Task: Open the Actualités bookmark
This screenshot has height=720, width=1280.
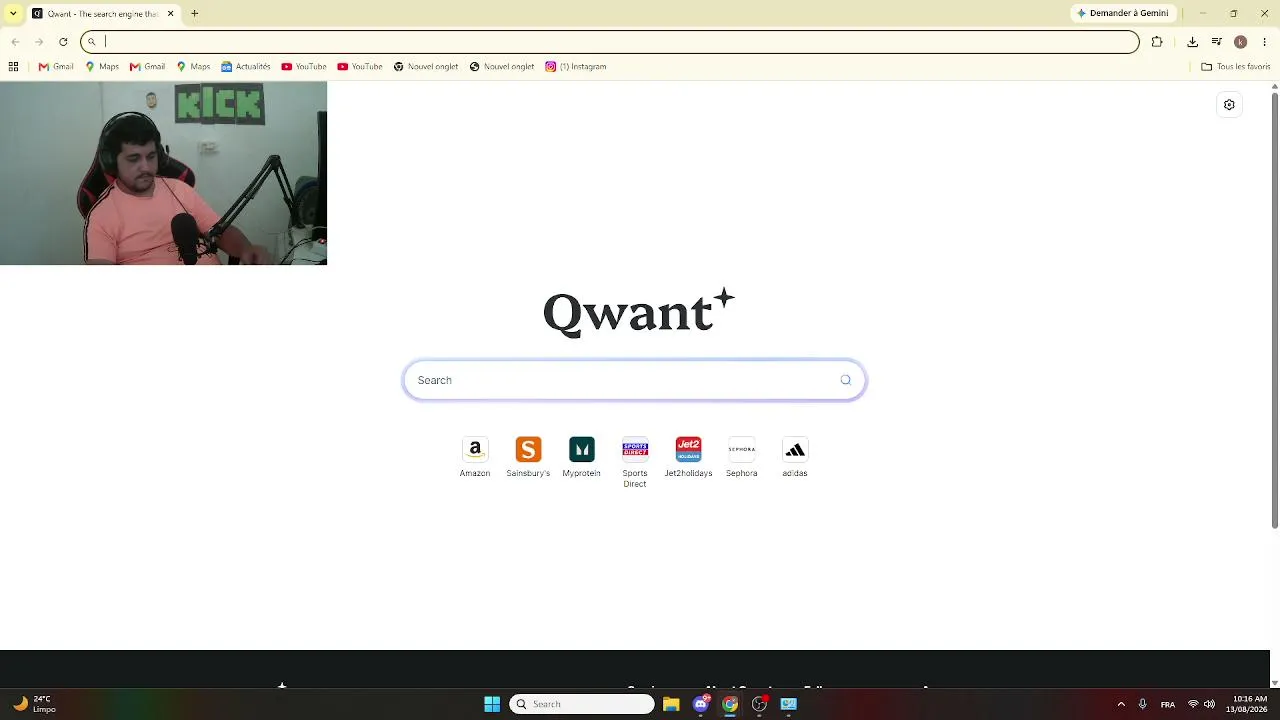Action: pos(246,67)
